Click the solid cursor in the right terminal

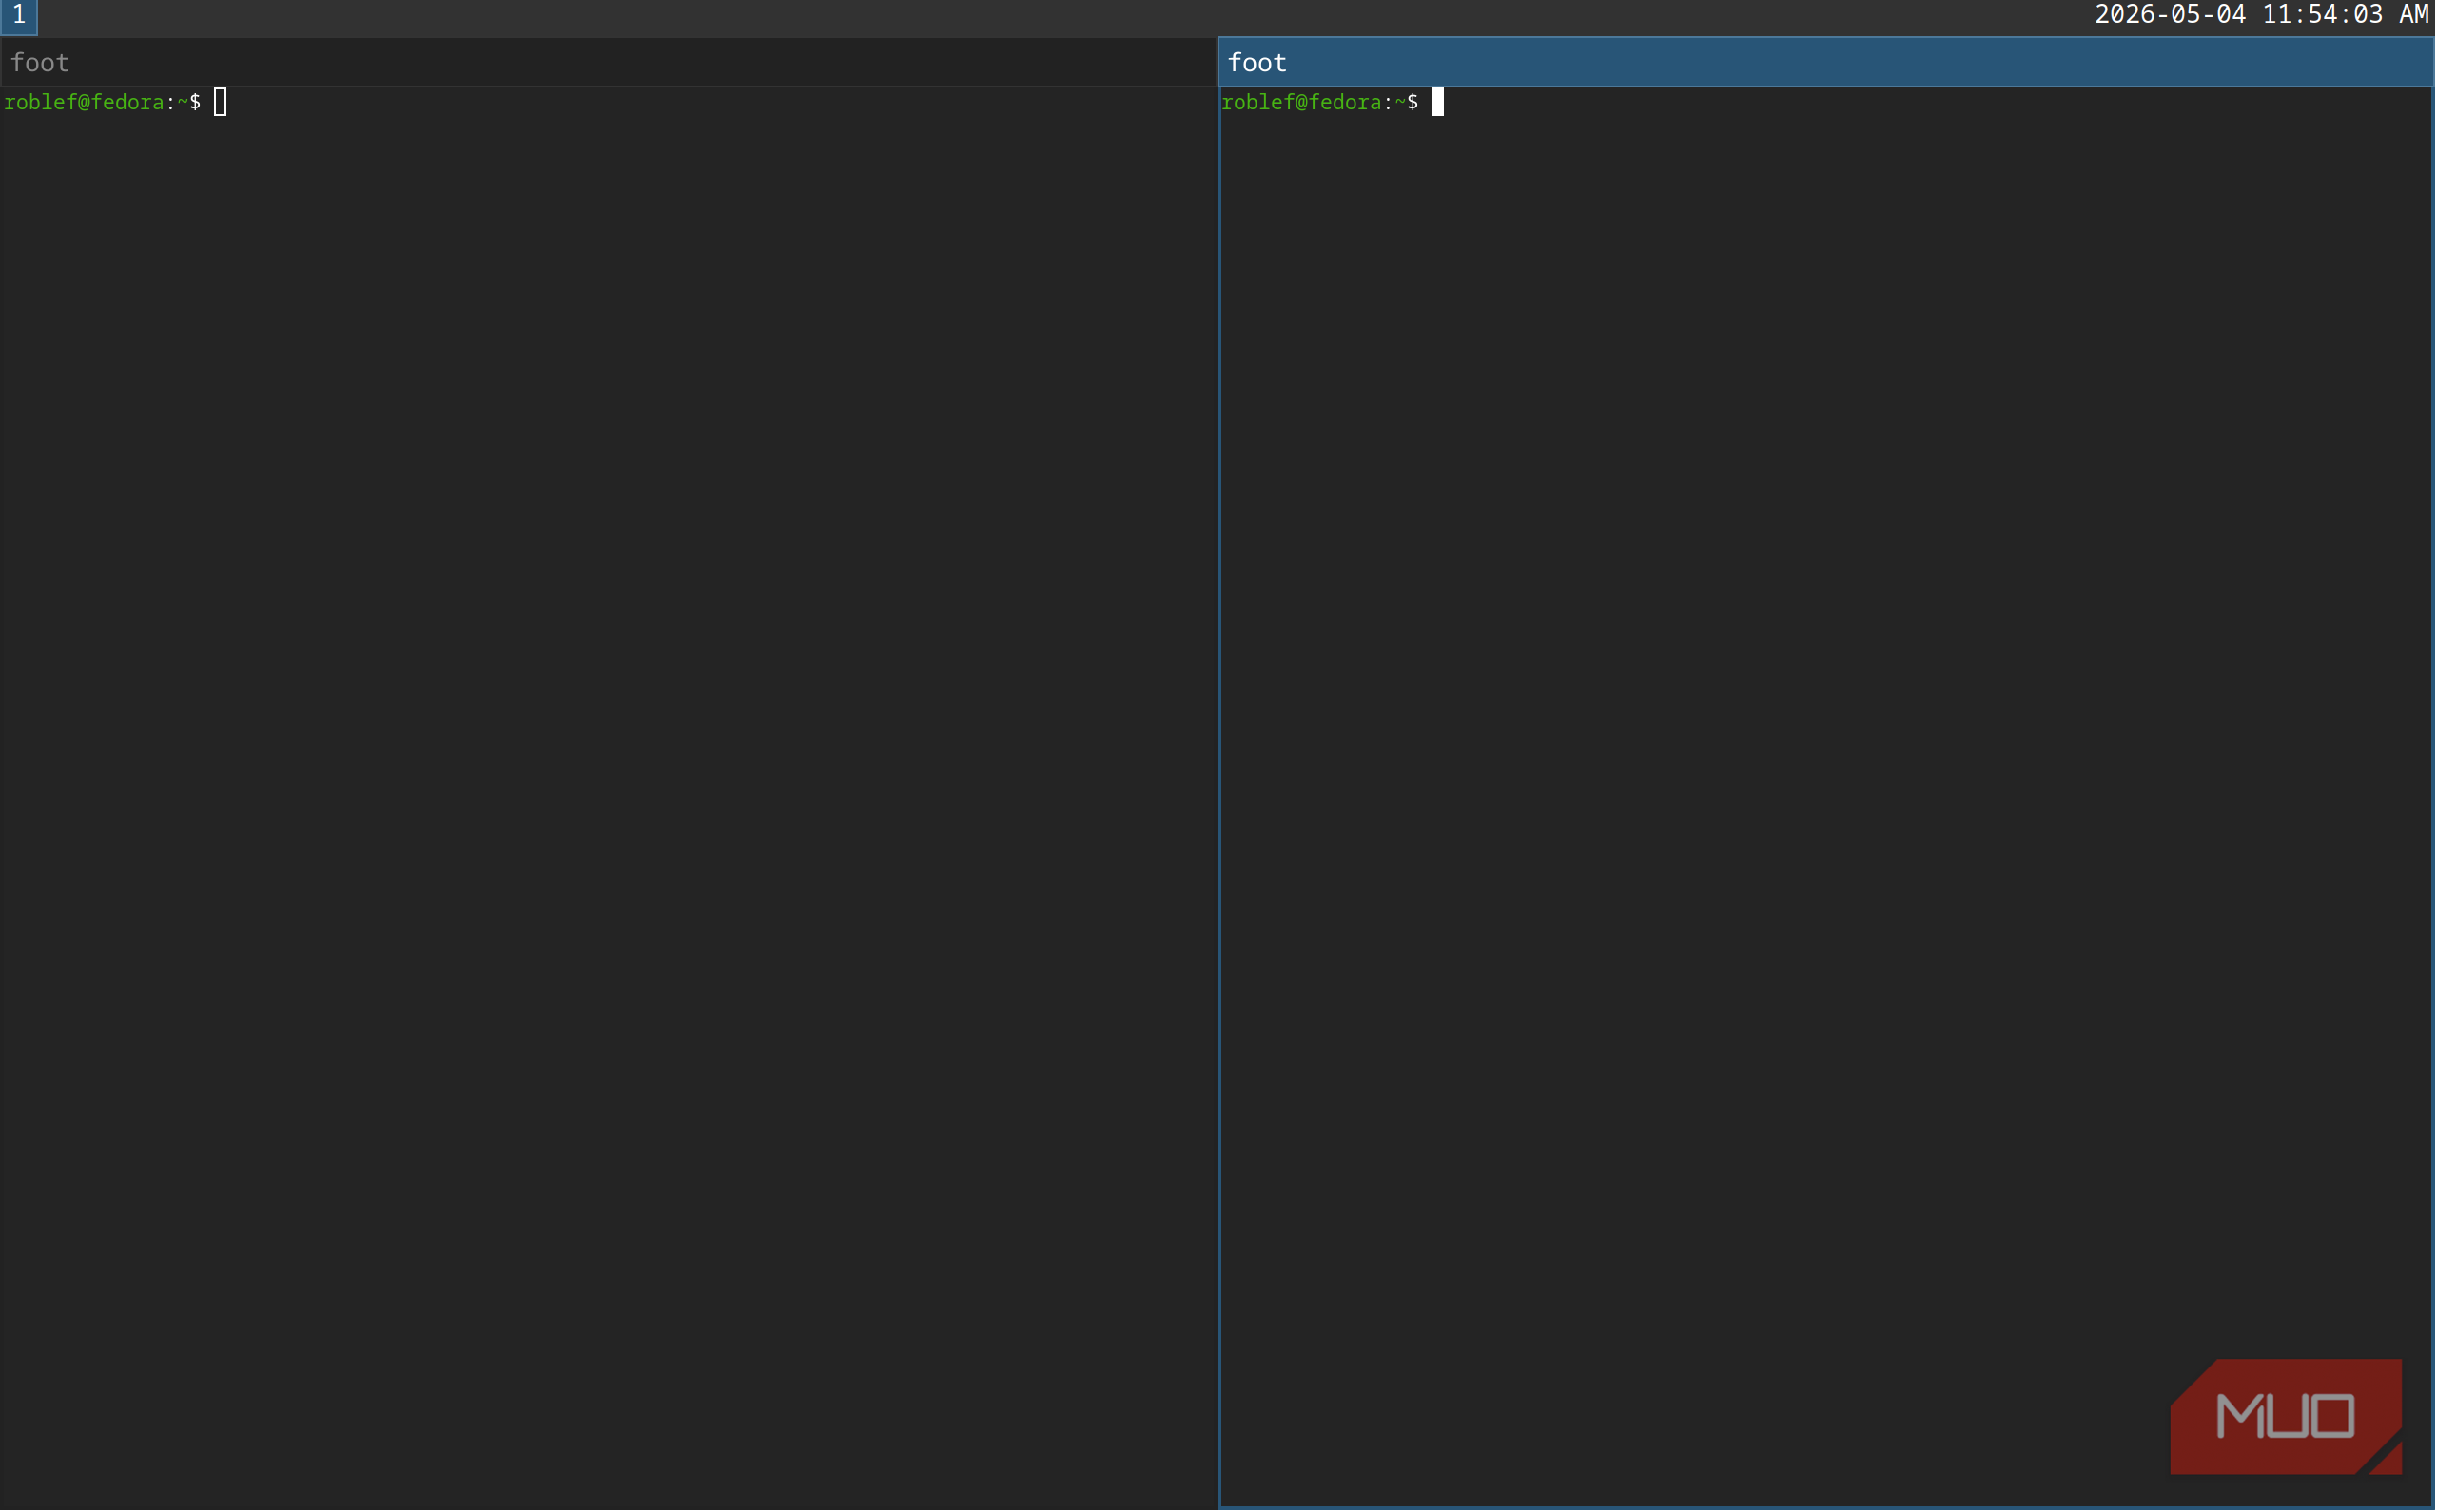click(x=1438, y=103)
